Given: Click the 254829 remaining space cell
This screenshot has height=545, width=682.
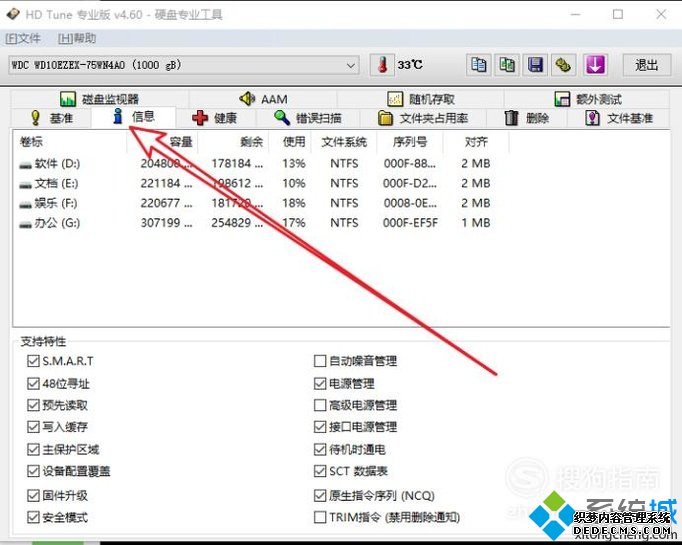Looking at the screenshot, I should [237, 223].
